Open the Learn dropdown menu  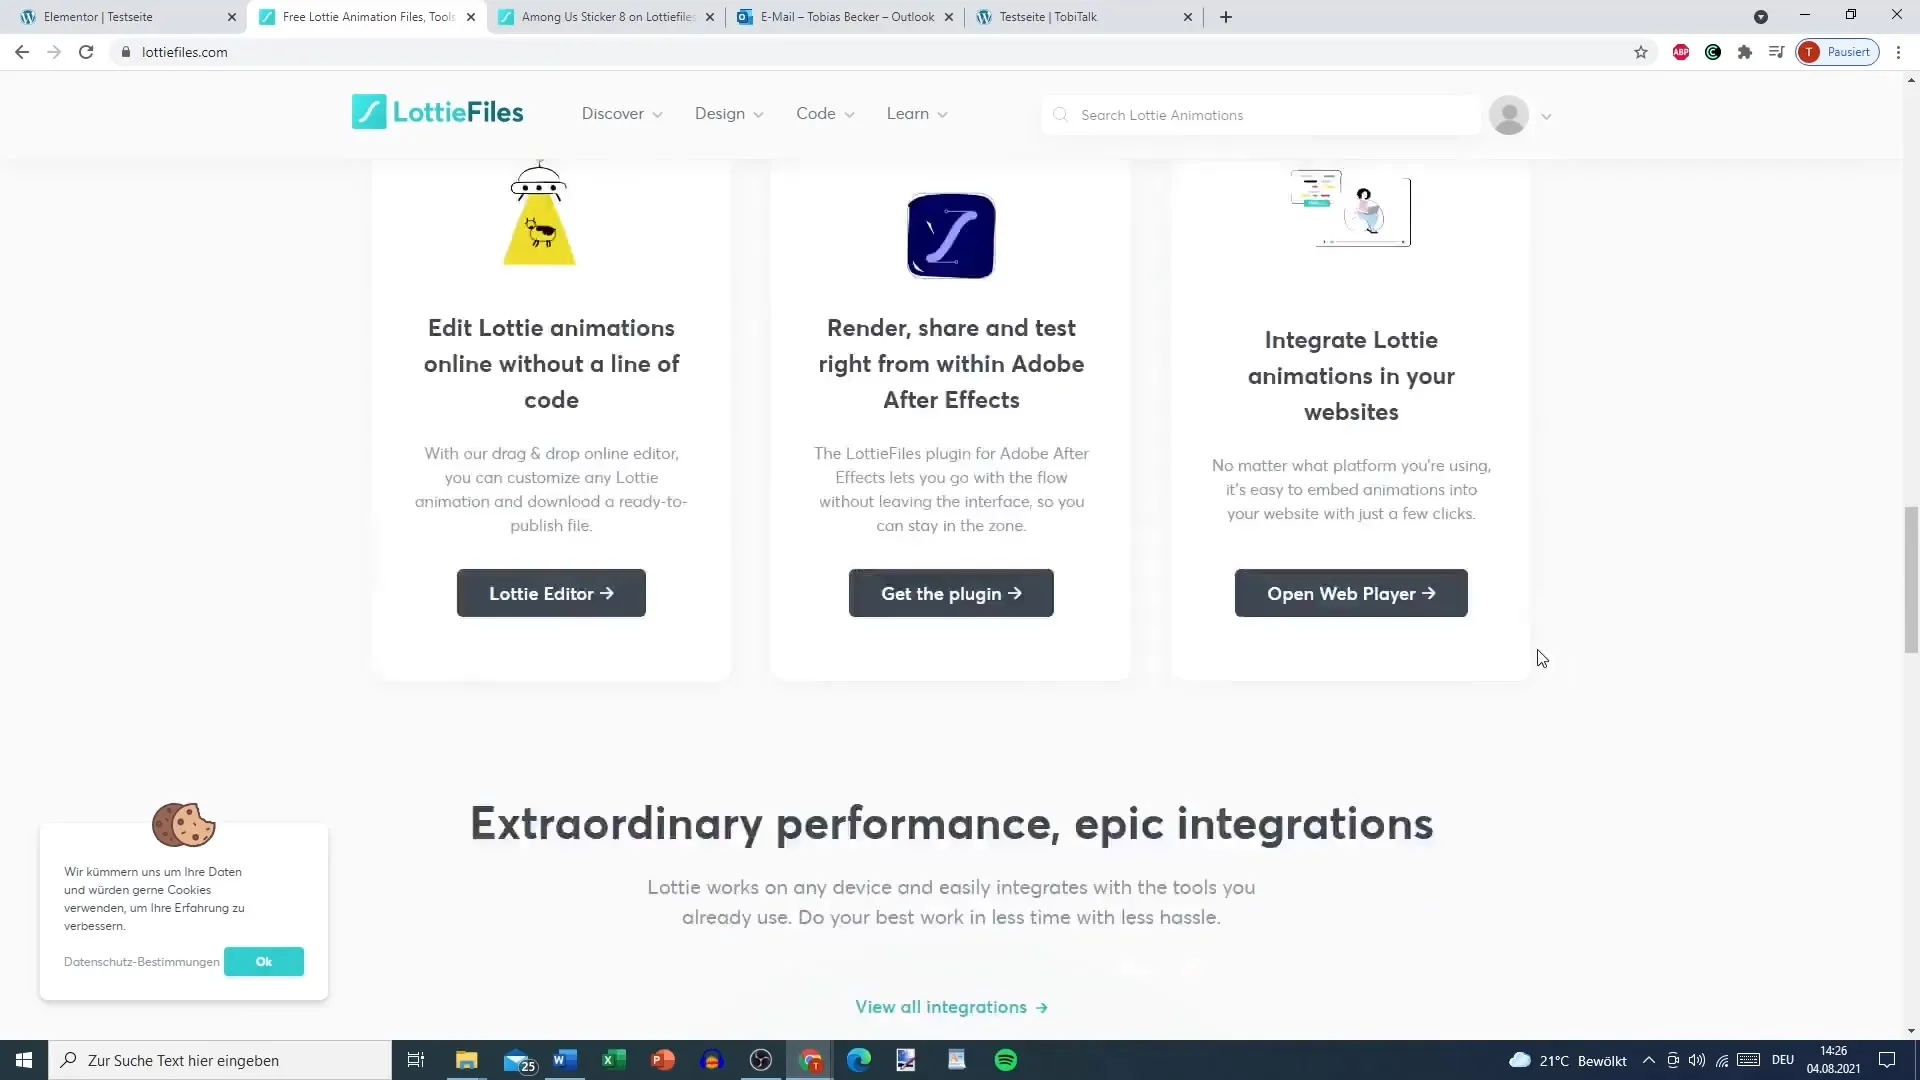[x=917, y=114]
